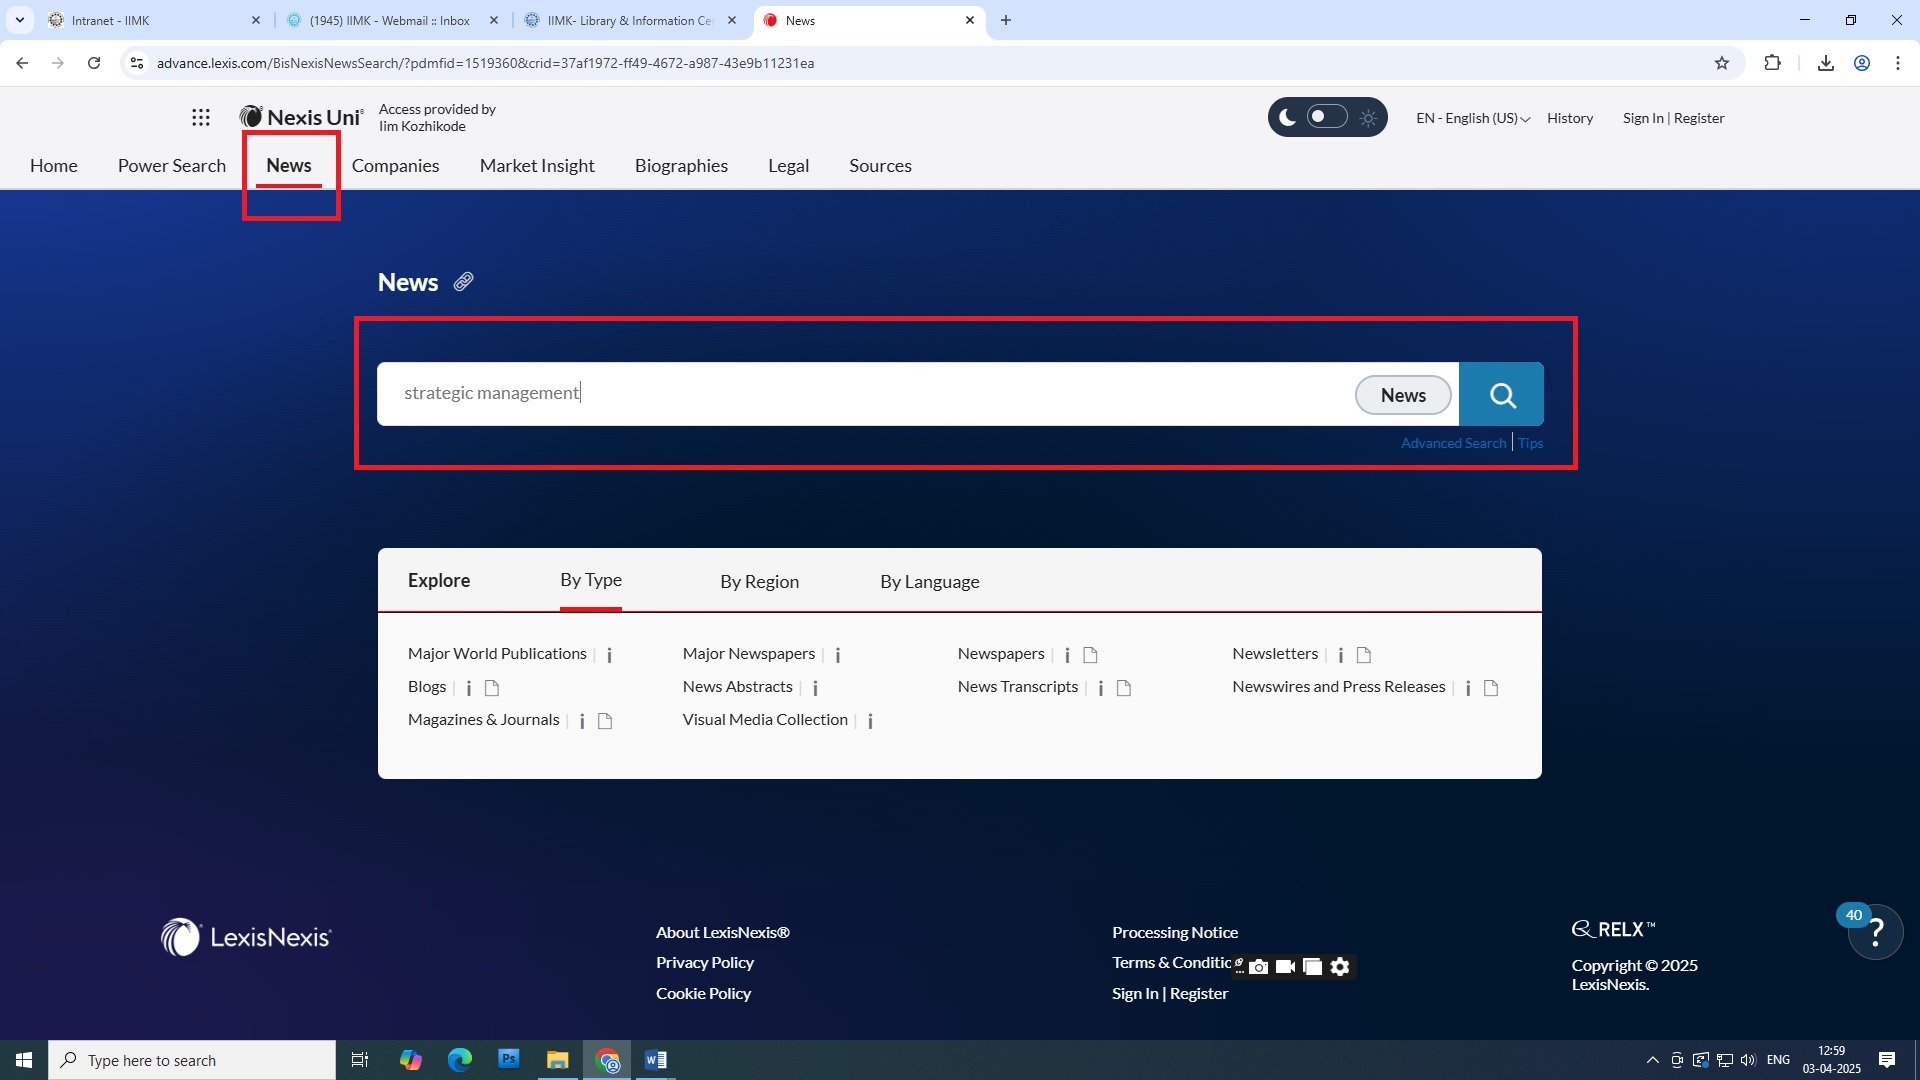Toggle the dark/light mode switch
The image size is (1920, 1080).
[x=1327, y=117]
